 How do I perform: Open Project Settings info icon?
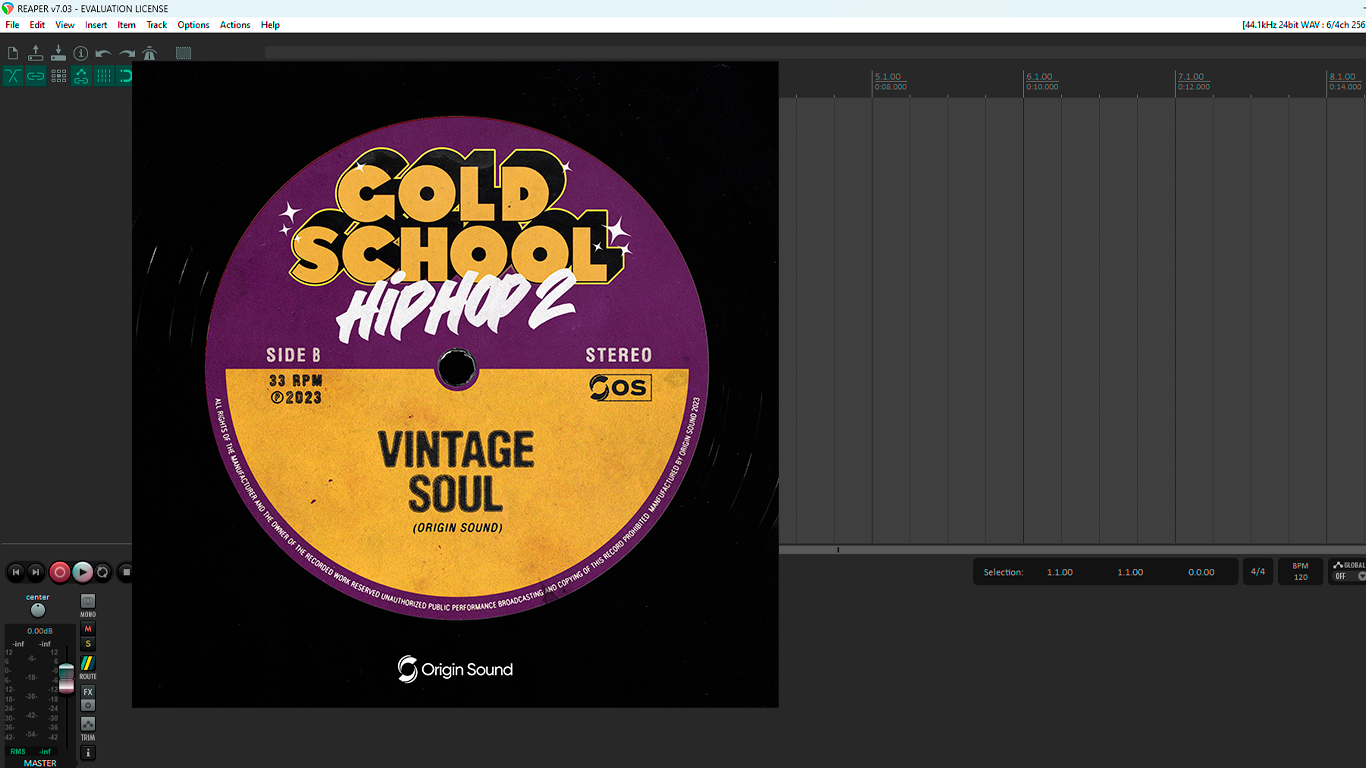(81, 53)
